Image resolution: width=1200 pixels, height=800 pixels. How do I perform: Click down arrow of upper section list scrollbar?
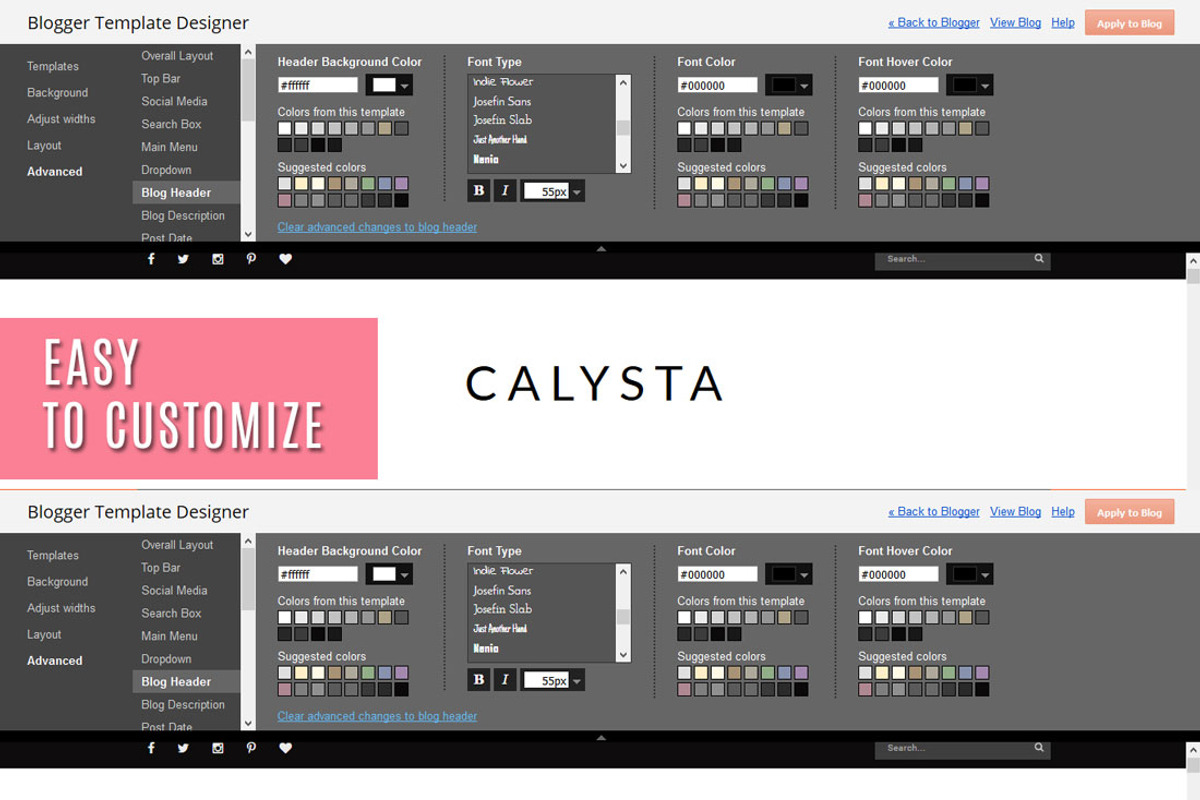pyautogui.click(x=248, y=234)
